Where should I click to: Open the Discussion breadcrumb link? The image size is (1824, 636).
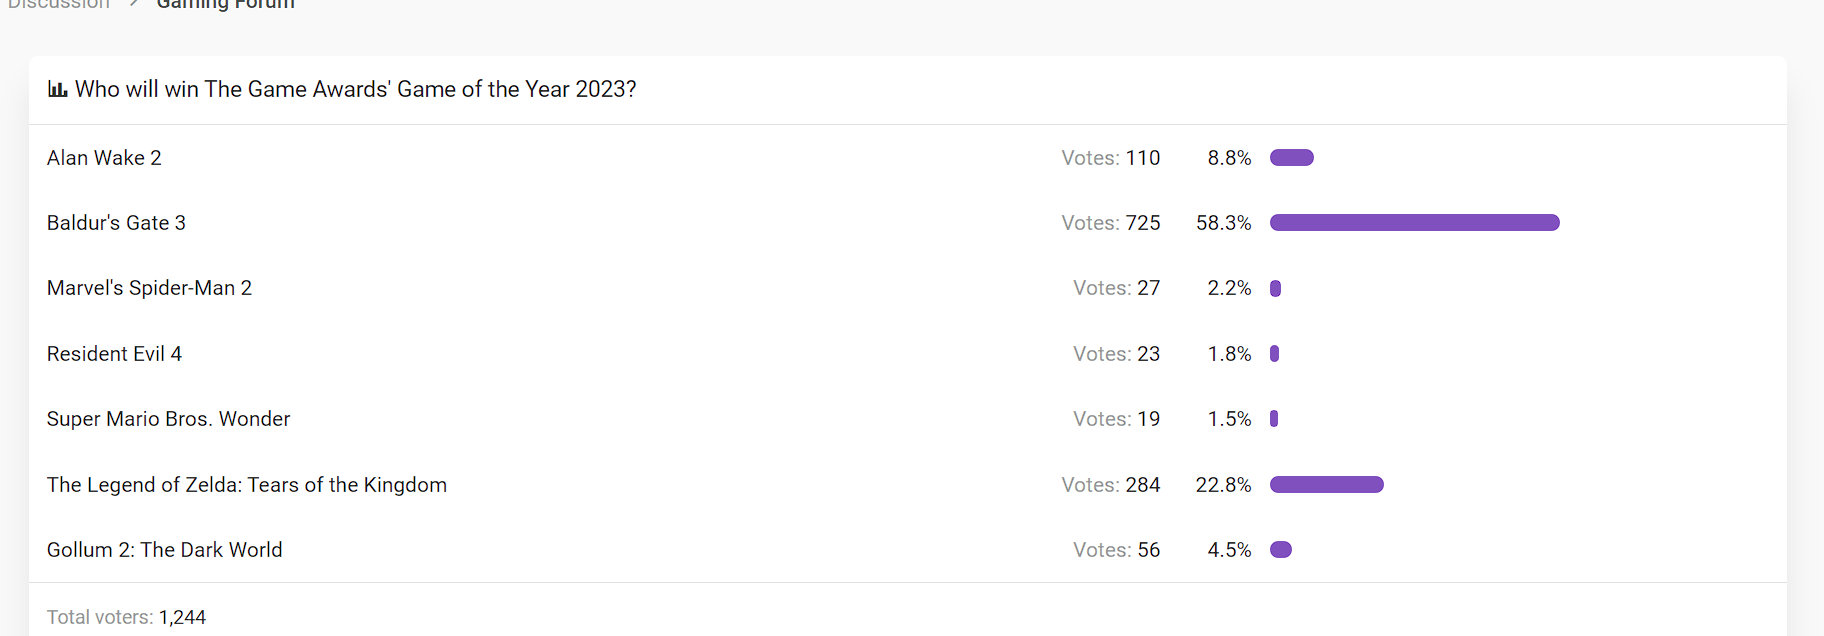coord(59,5)
